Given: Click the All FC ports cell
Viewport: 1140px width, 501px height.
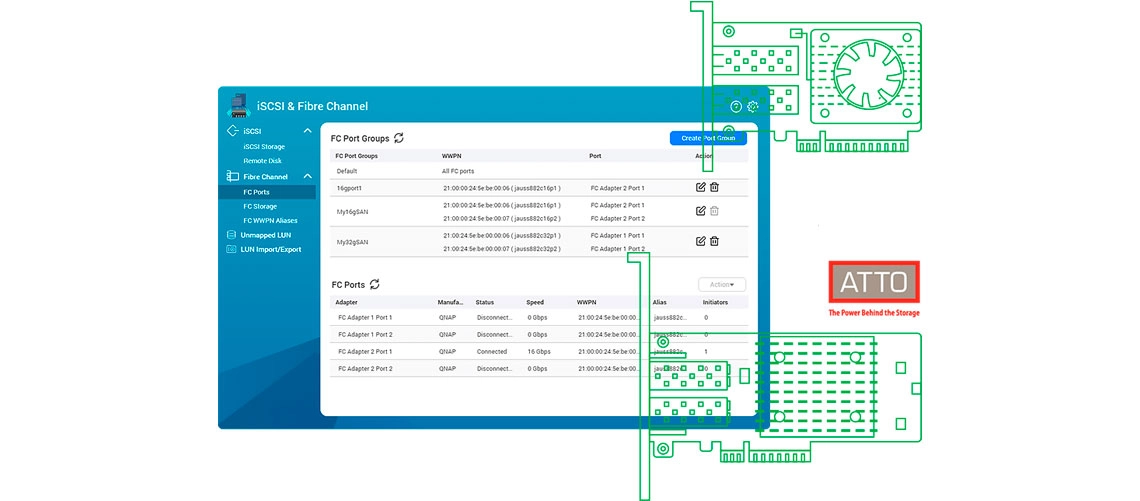Looking at the screenshot, I should pos(458,171).
